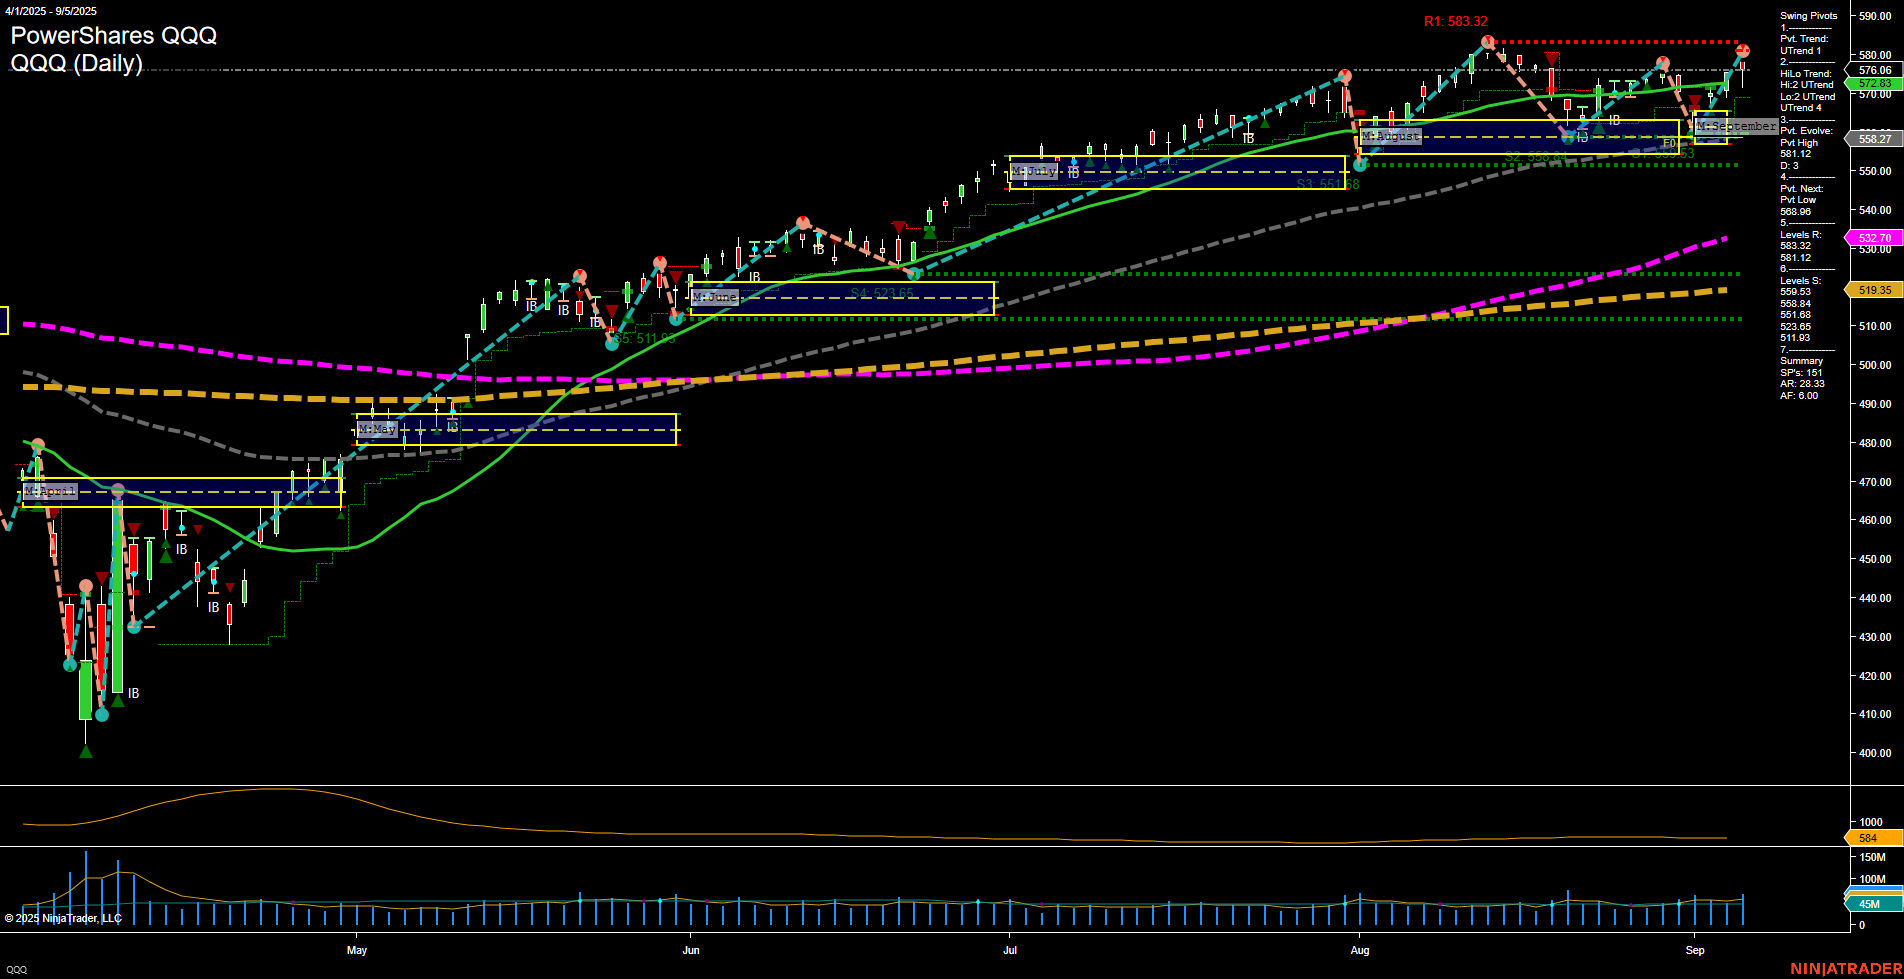Click the May label on the time axis
1904x979 pixels.
pyautogui.click(x=358, y=951)
